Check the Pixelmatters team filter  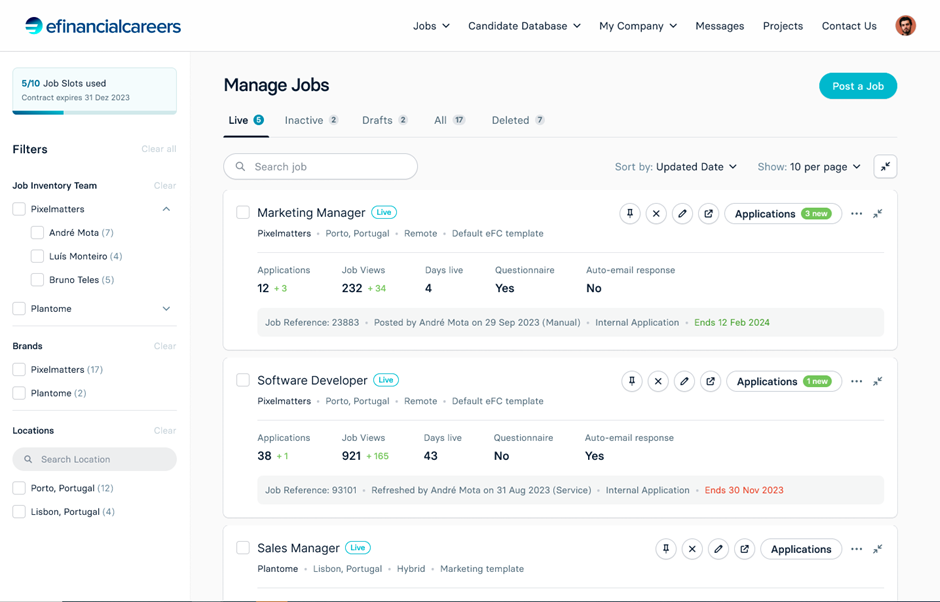(x=19, y=209)
